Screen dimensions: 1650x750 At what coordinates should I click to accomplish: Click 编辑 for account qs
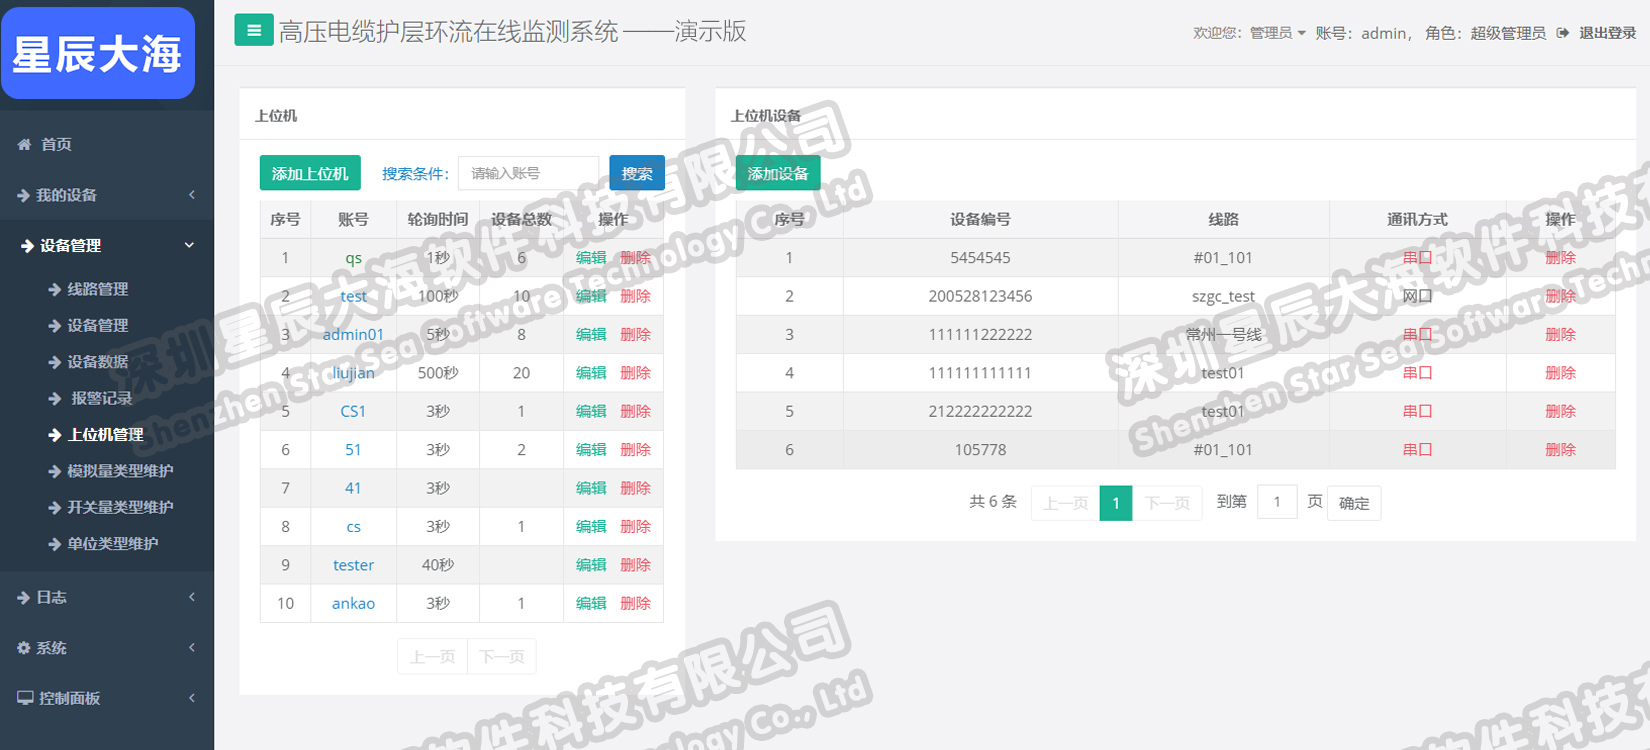[591, 258]
